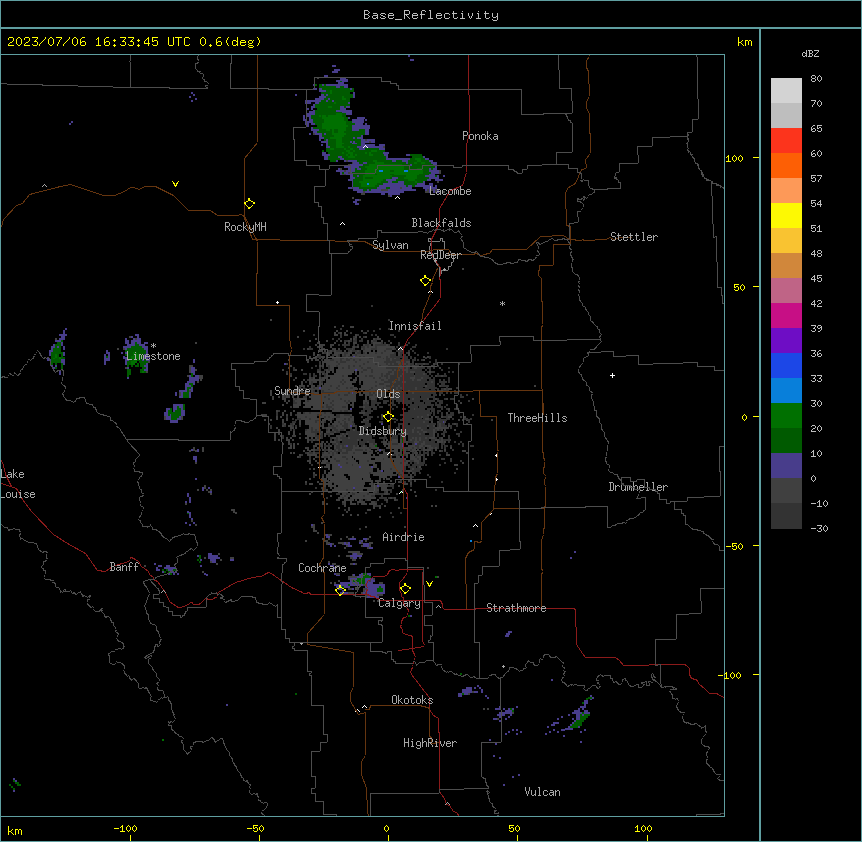Image resolution: width=862 pixels, height=842 pixels.
Task: Select the bright green 20-30 dBZ swatch
Action: (x=786, y=416)
